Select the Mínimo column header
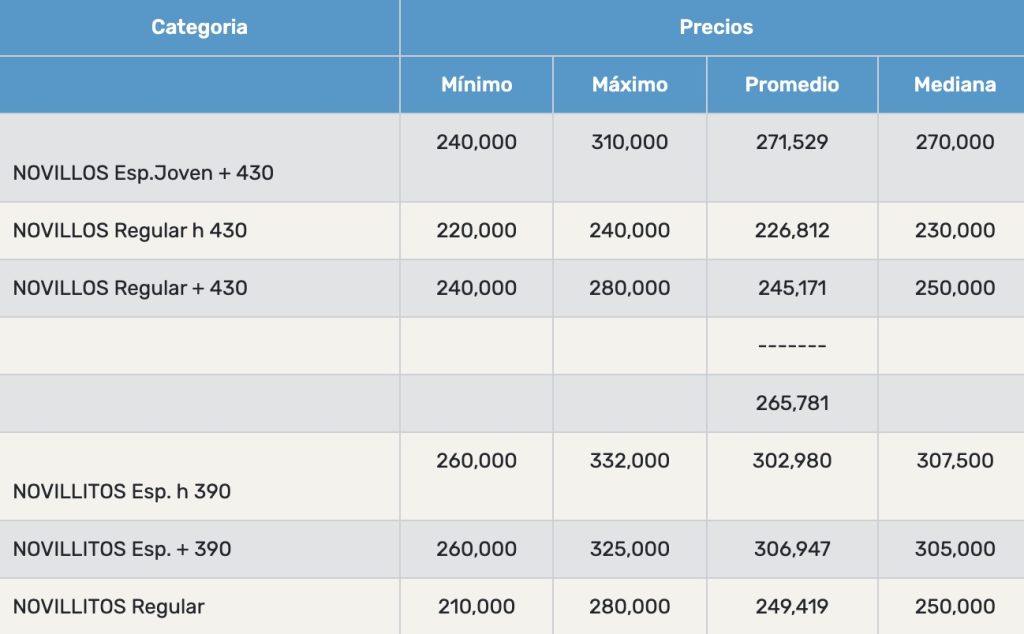Screen dimensions: 1024x634 point(476,85)
